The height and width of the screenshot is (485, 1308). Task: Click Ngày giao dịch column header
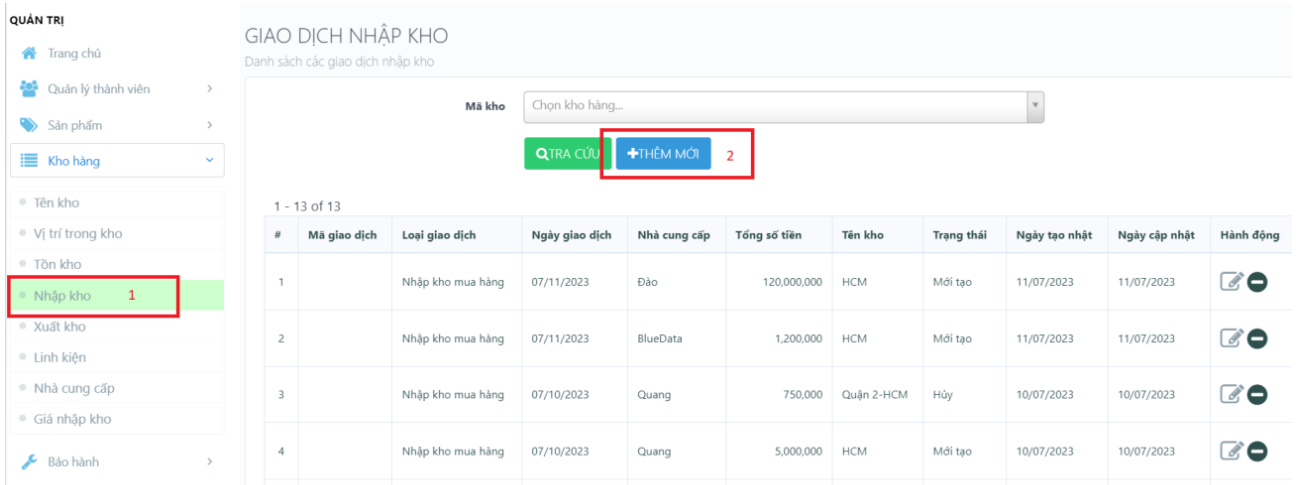click(571, 235)
